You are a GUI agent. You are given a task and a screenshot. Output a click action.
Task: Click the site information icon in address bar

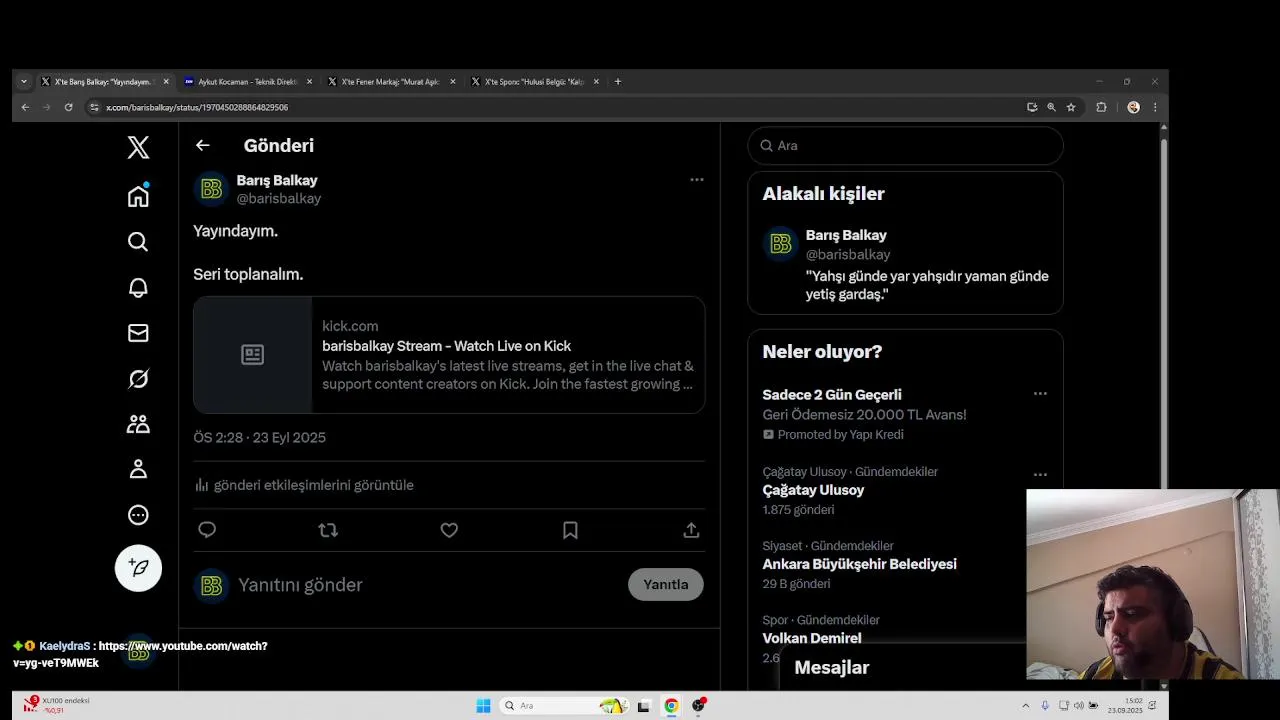click(94, 107)
